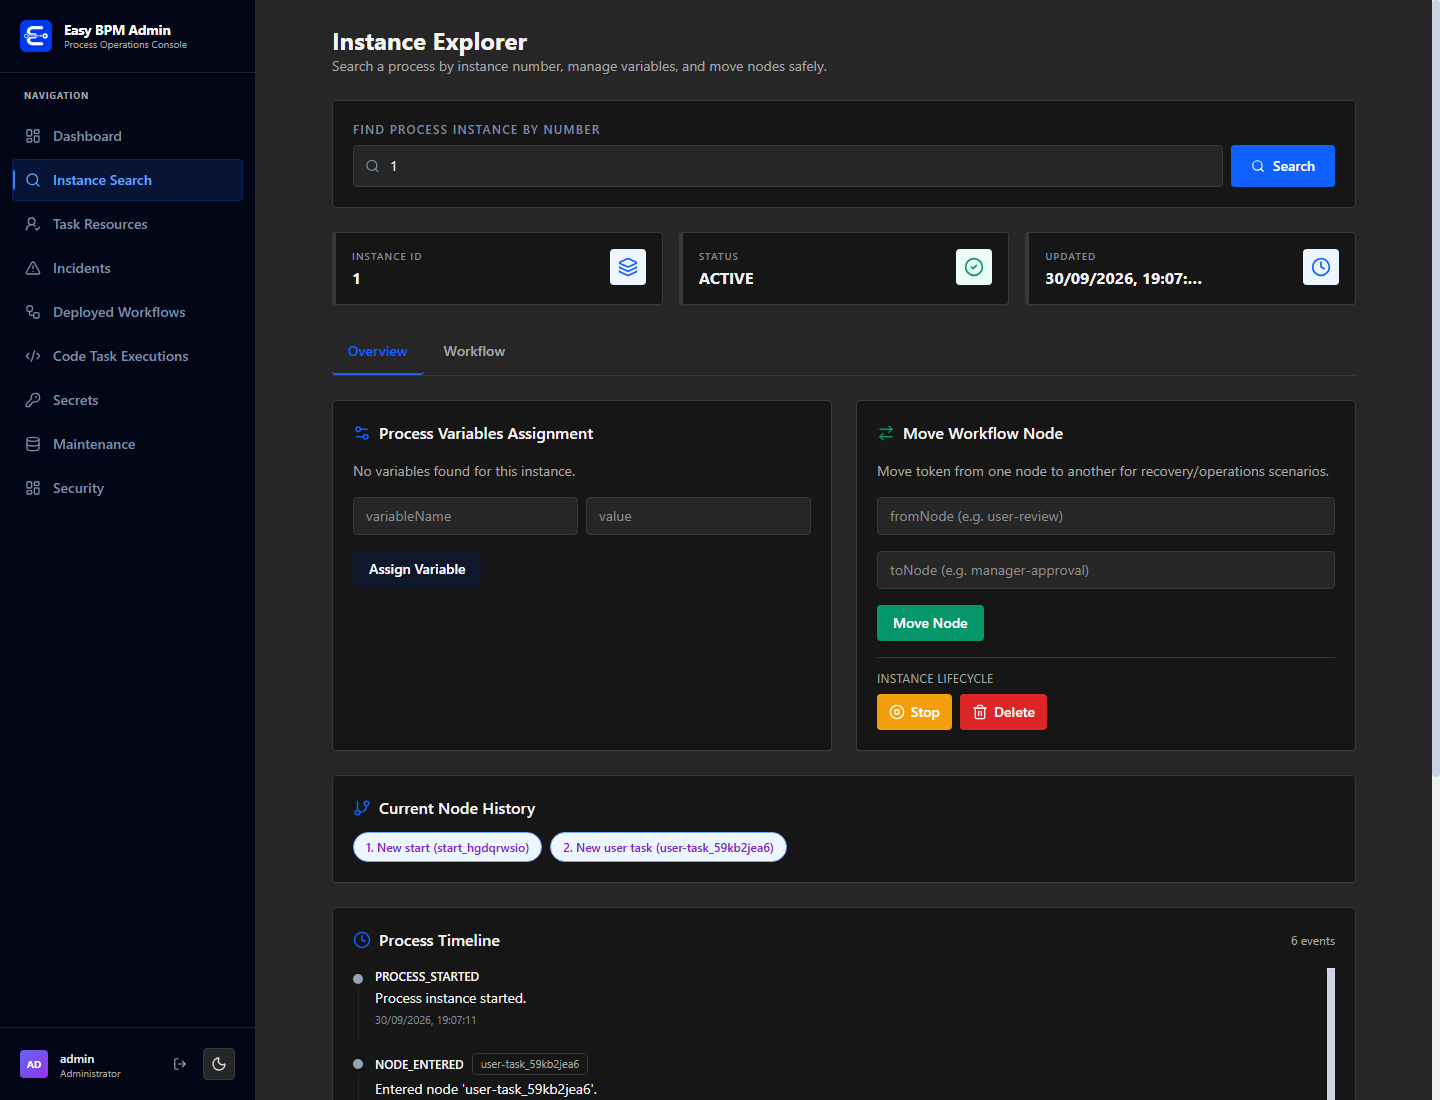Image resolution: width=1440 pixels, height=1100 pixels.
Task: Click the Assign Variable button
Action: click(x=417, y=569)
